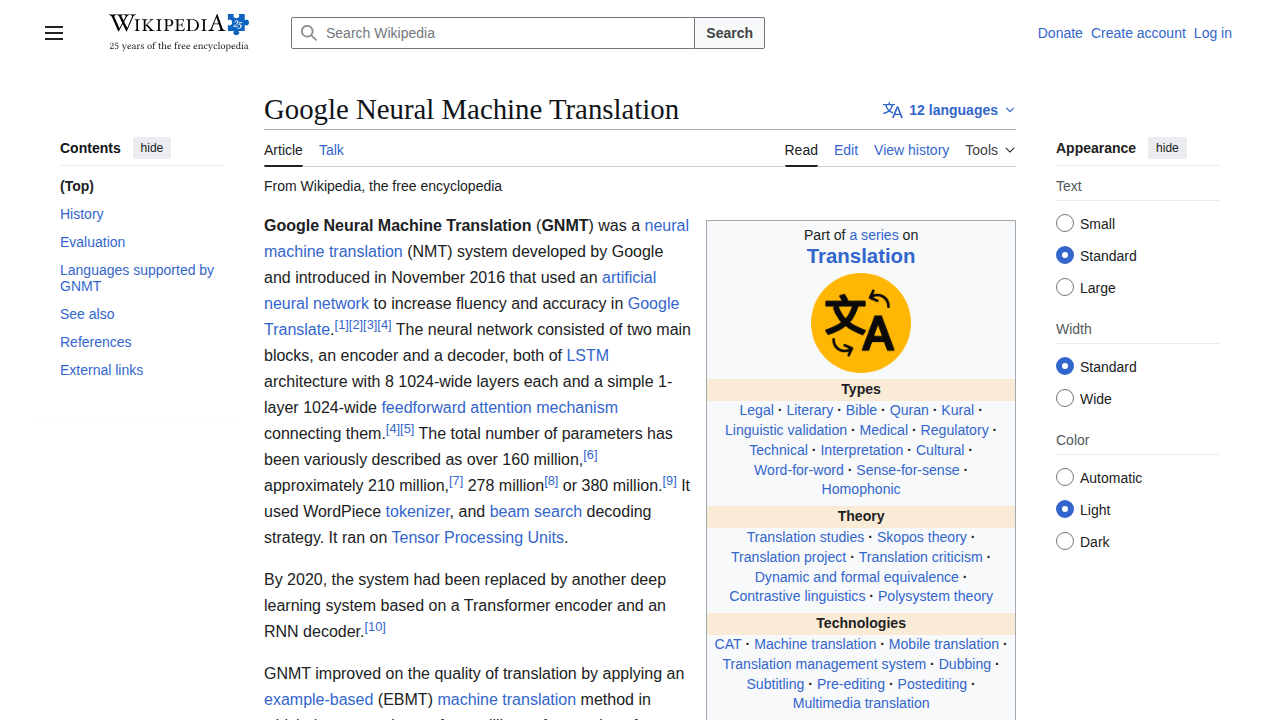The width and height of the screenshot is (1280, 720).
Task: Select Dark color mode
Action: tap(1065, 541)
